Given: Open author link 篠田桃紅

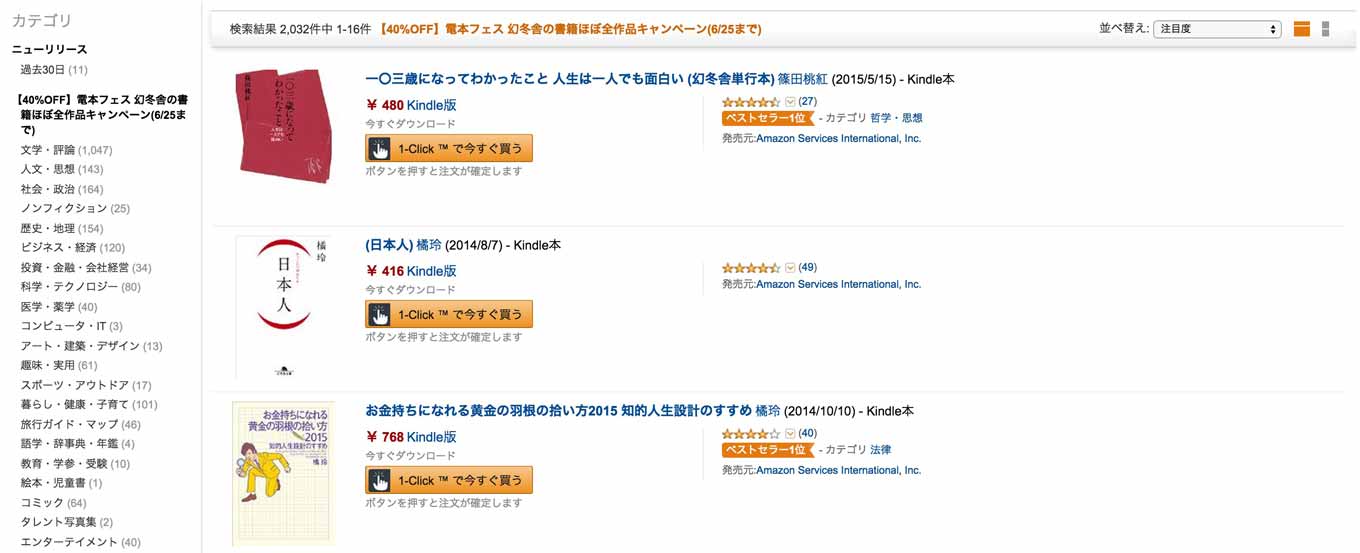Looking at the screenshot, I should (x=803, y=79).
